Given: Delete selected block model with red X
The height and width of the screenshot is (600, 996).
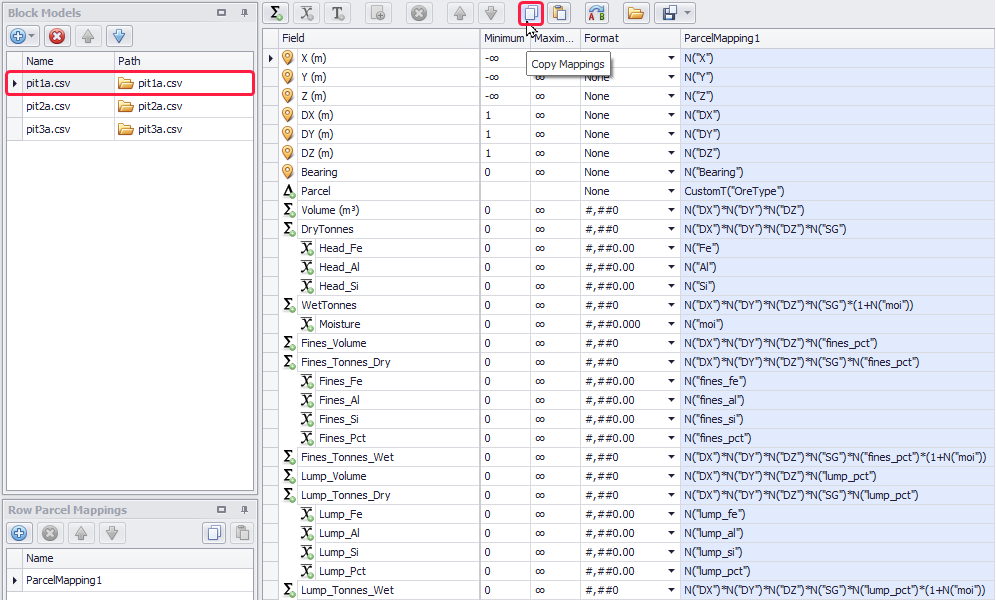Looking at the screenshot, I should tap(57, 36).
